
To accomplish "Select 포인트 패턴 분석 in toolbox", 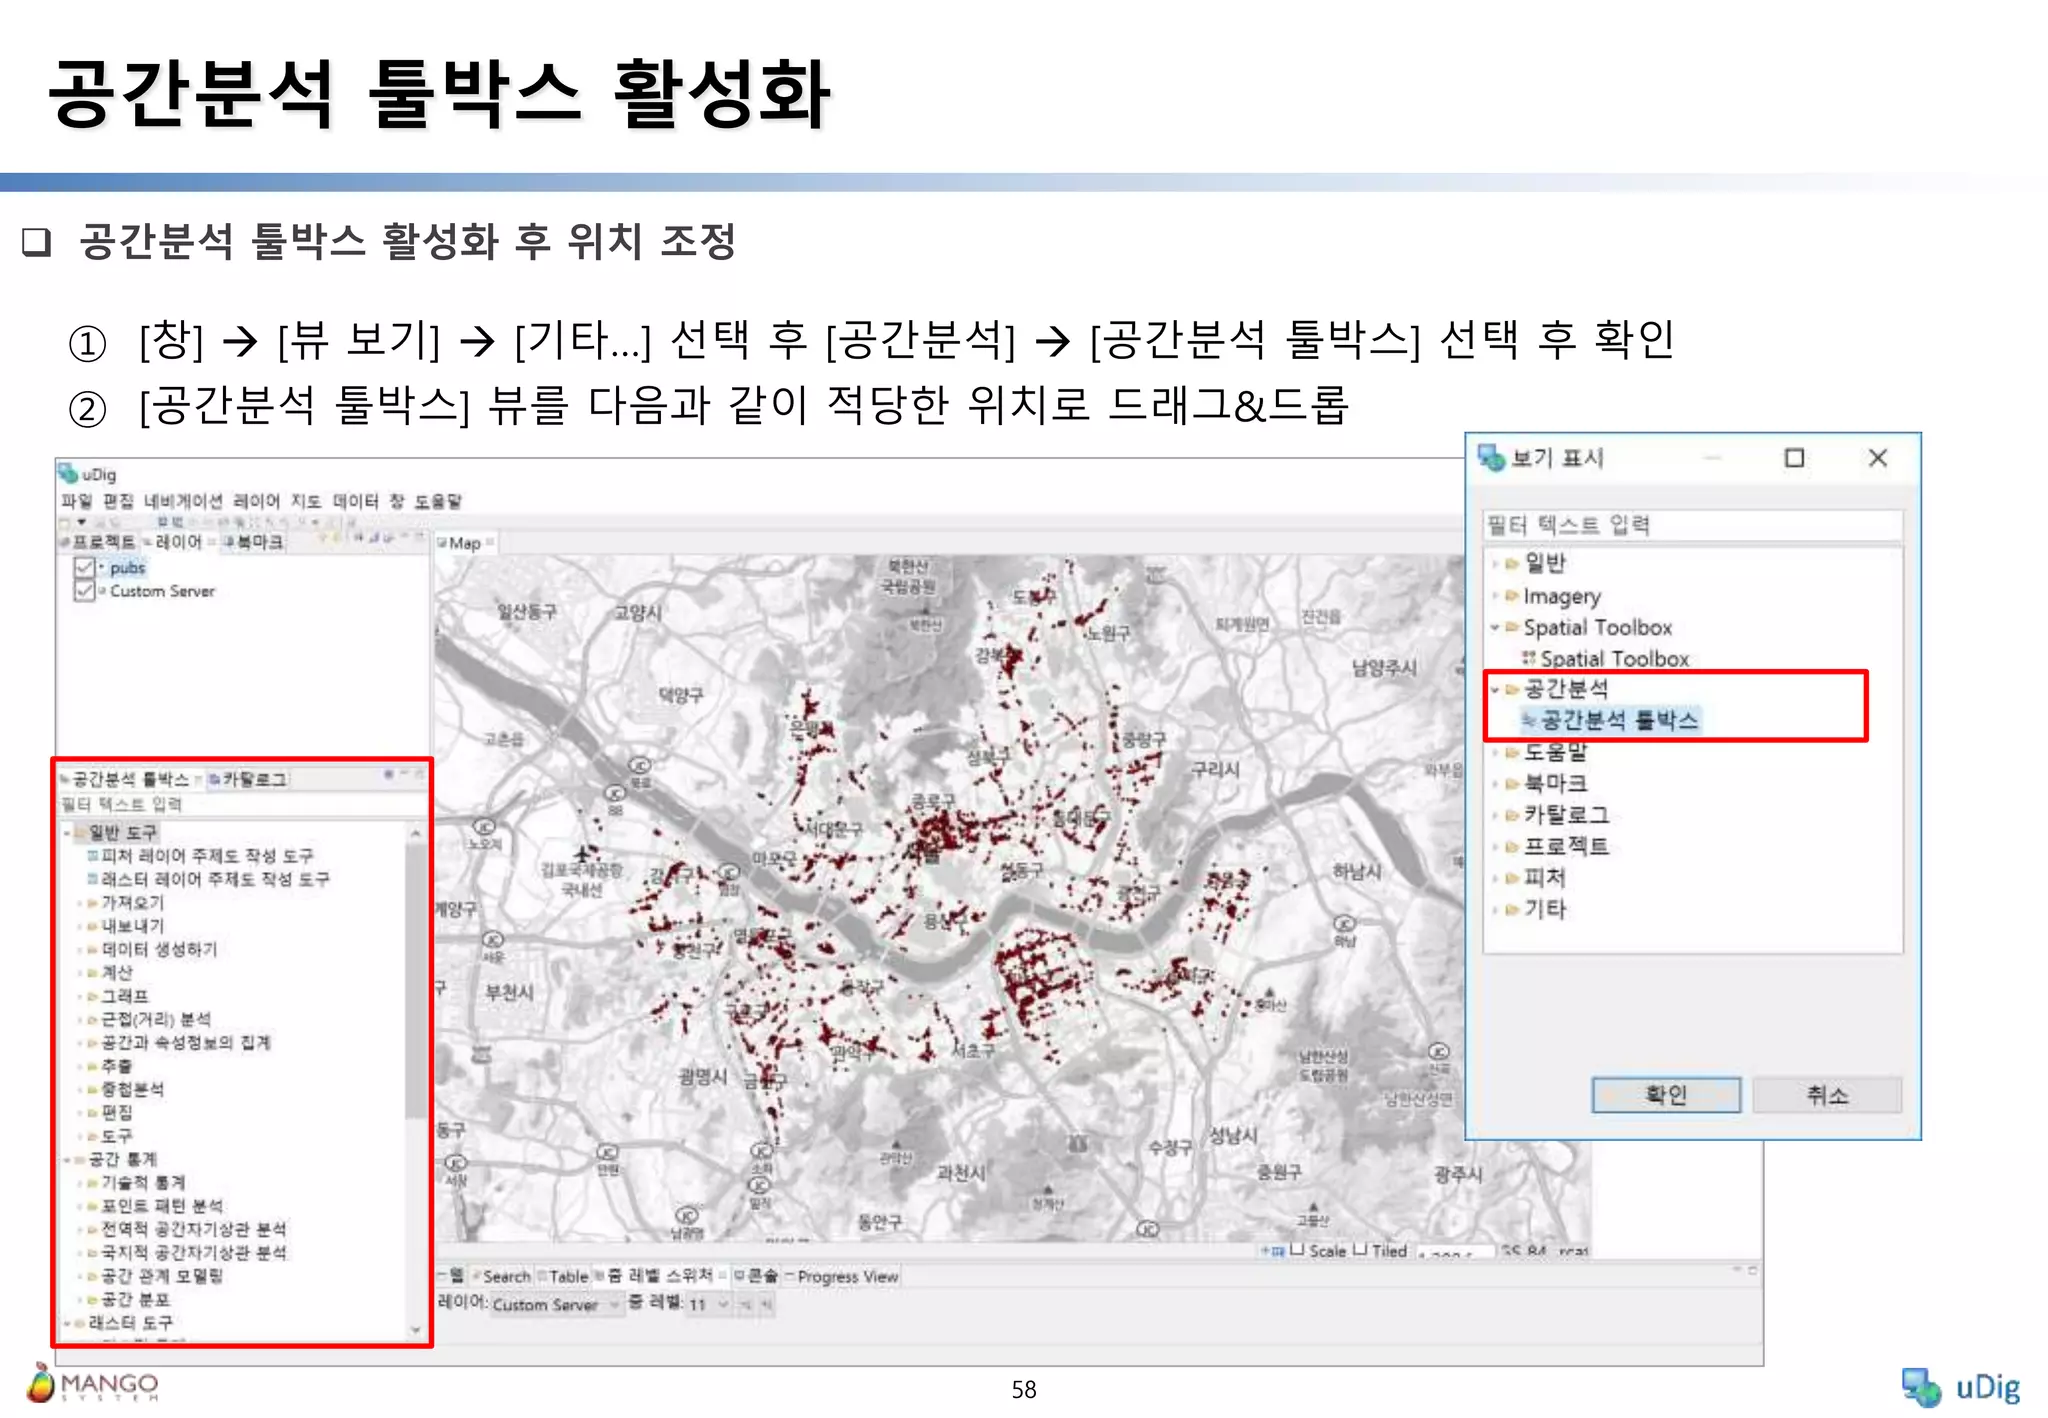I will pos(160,1206).
